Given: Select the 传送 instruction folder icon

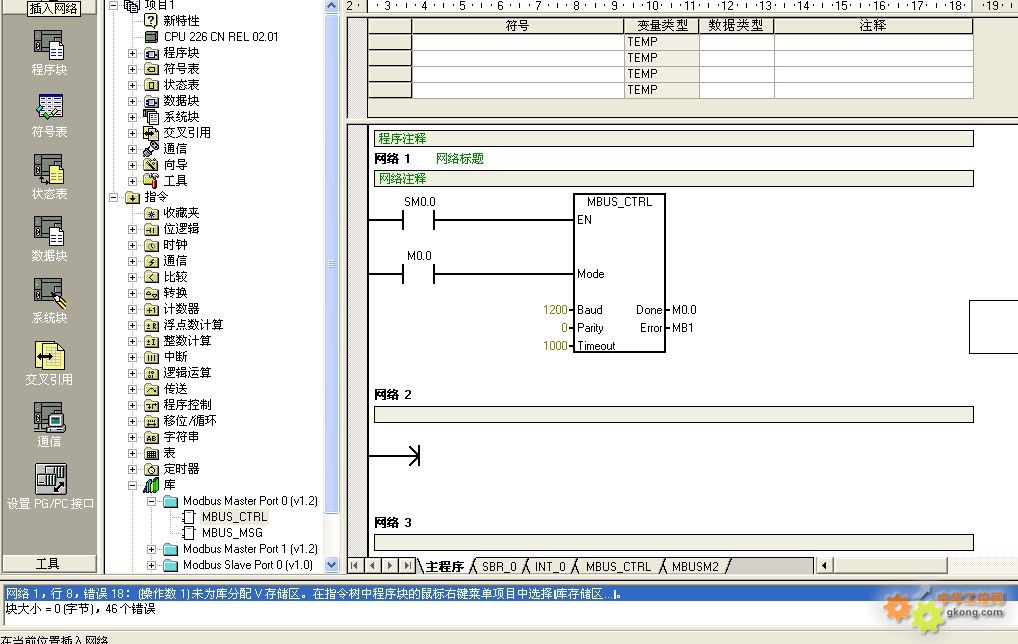Looking at the screenshot, I should (151, 390).
